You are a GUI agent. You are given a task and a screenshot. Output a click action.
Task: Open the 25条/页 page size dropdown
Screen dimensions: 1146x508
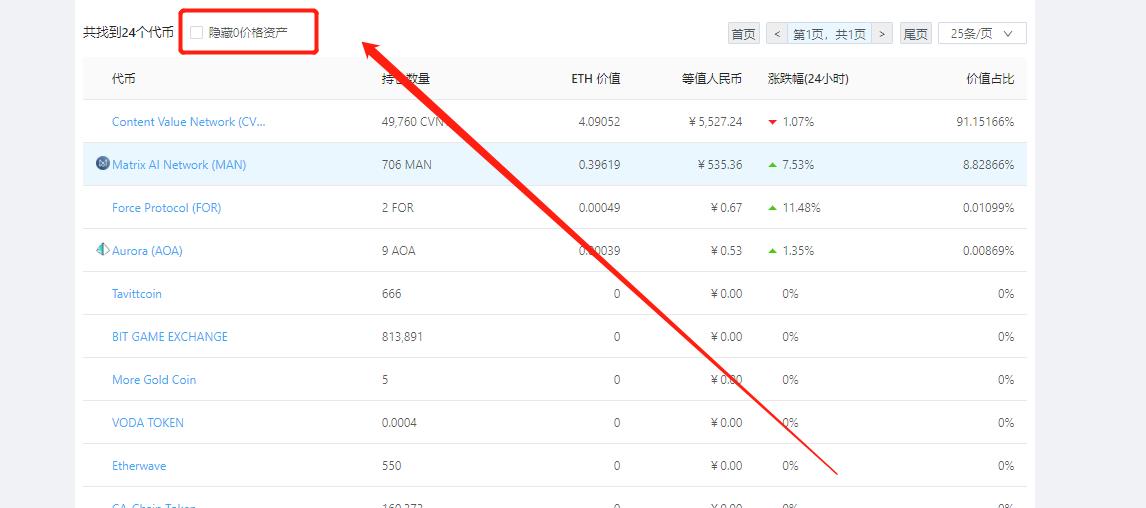982,34
